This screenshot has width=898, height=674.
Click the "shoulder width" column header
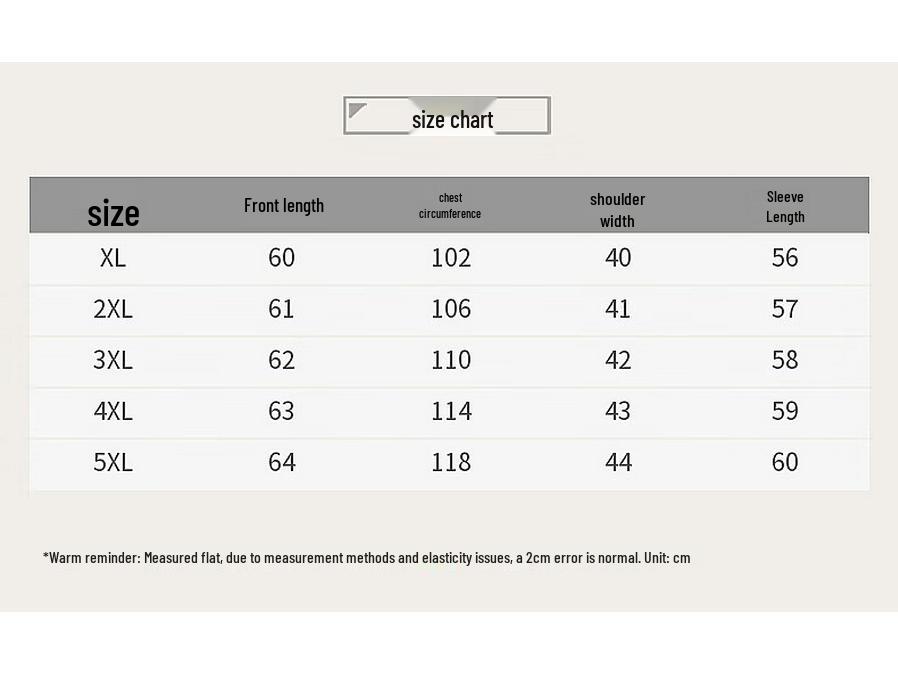point(617,210)
